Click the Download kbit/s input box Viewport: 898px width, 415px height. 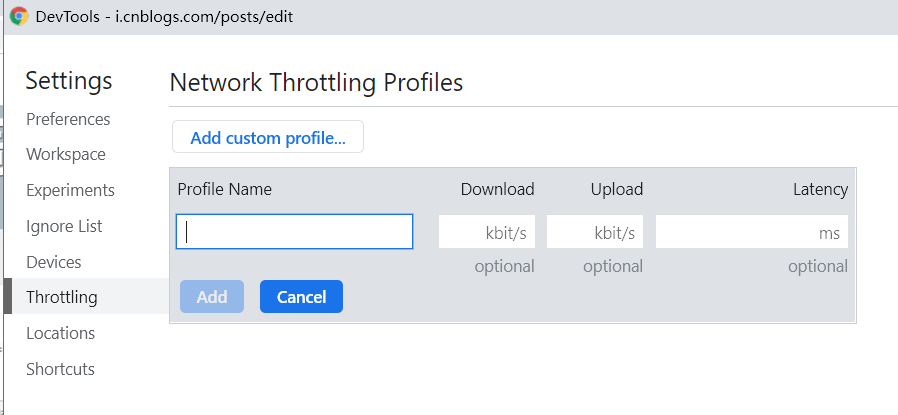[x=487, y=232]
